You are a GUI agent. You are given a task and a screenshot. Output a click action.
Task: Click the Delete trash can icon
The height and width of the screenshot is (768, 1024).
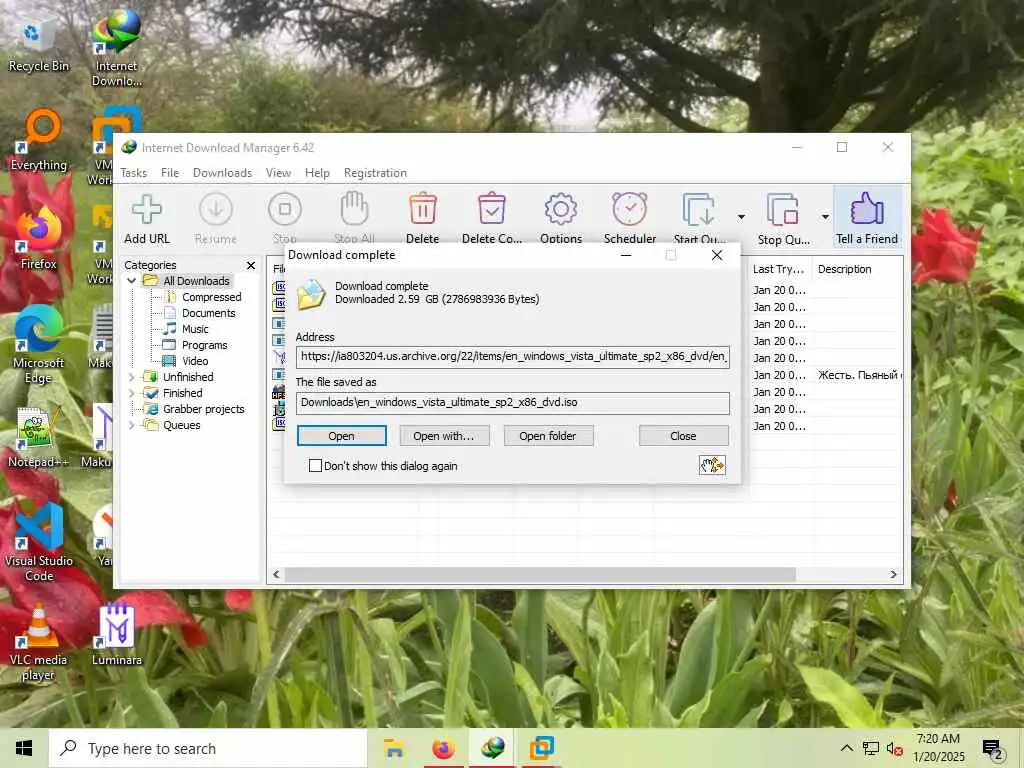(x=423, y=209)
